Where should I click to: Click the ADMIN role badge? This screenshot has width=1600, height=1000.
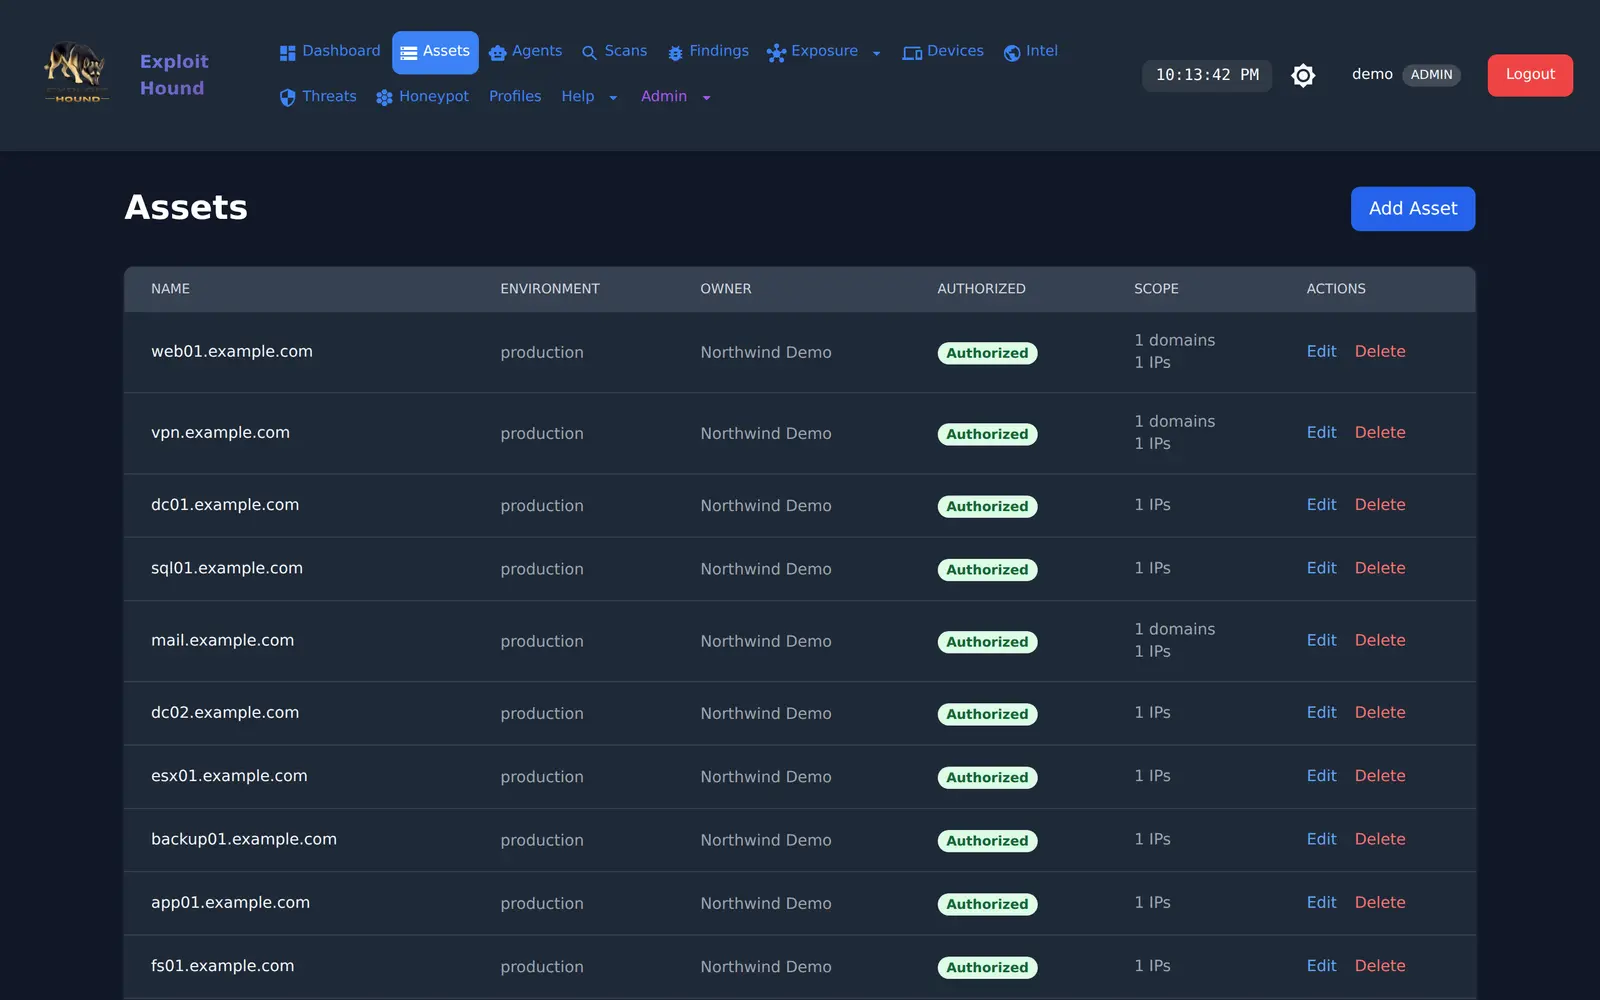pos(1431,75)
